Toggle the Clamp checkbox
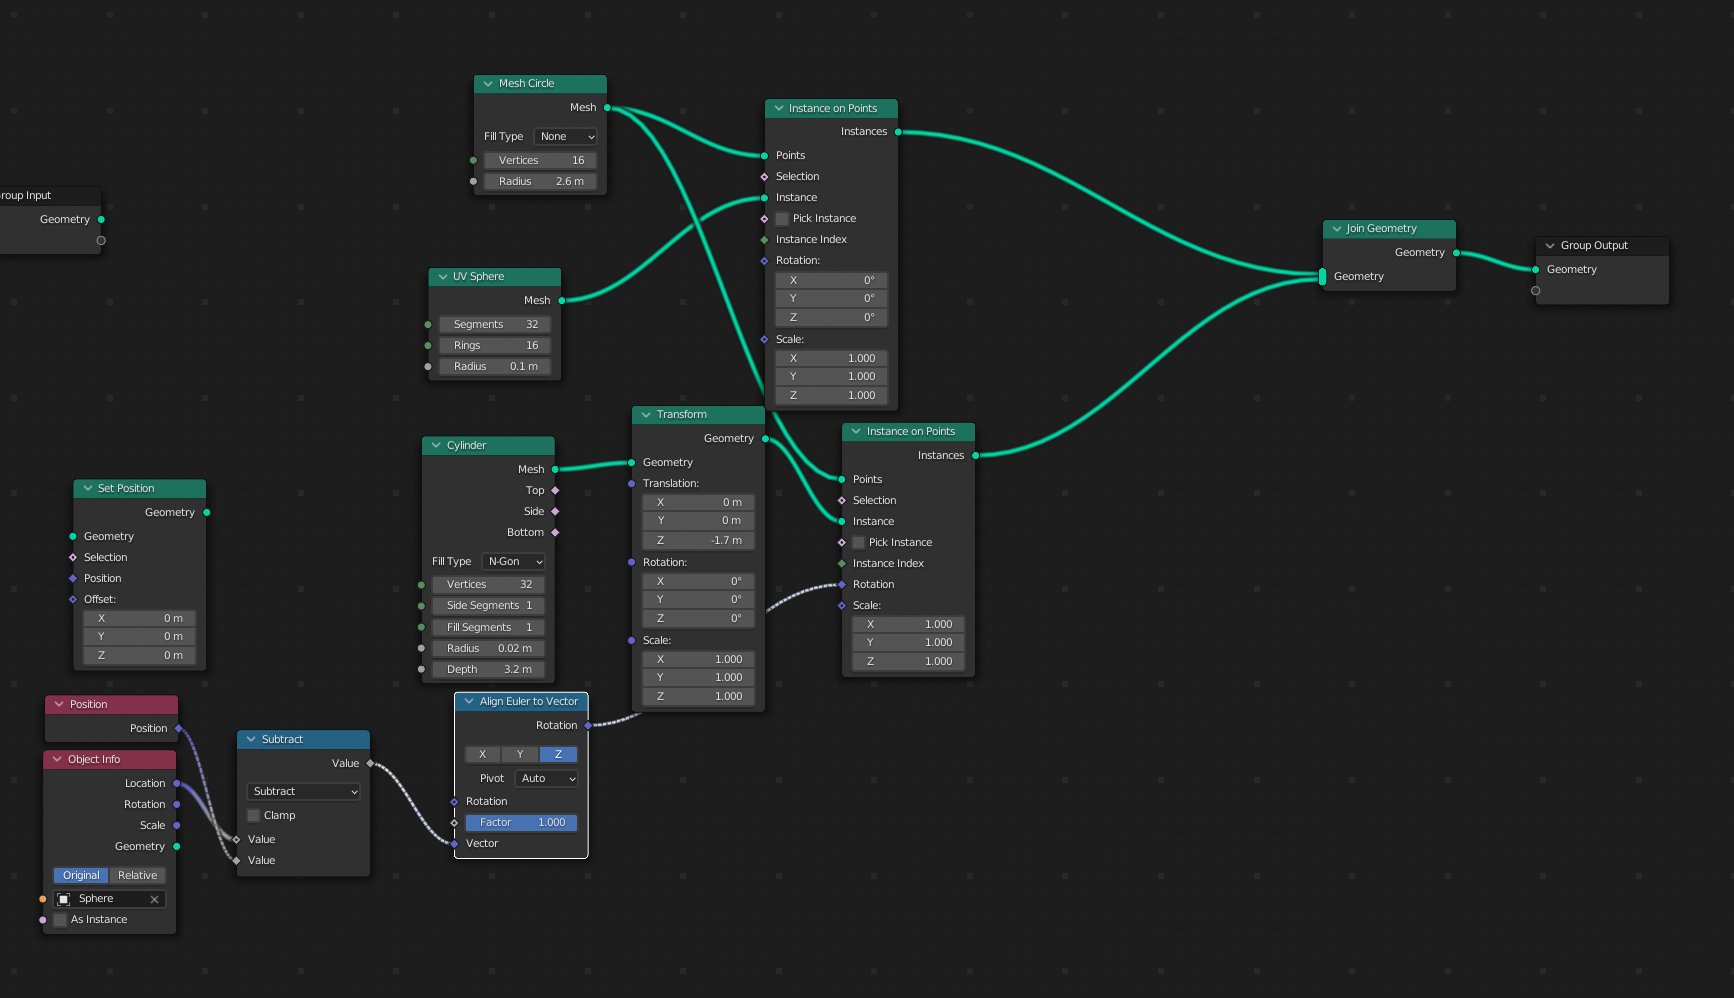The height and width of the screenshot is (998, 1734). click(x=253, y=816)
